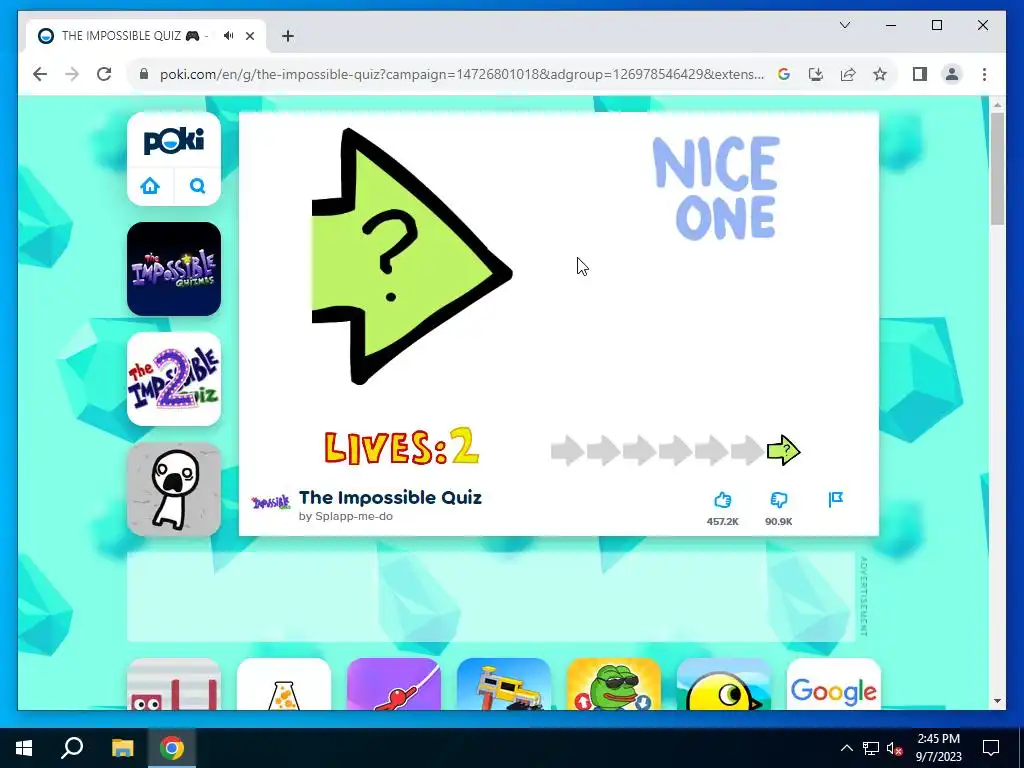Screen dimensions: 1024x768
Task: Click the small green skip arrow
Action: point(783,451)
